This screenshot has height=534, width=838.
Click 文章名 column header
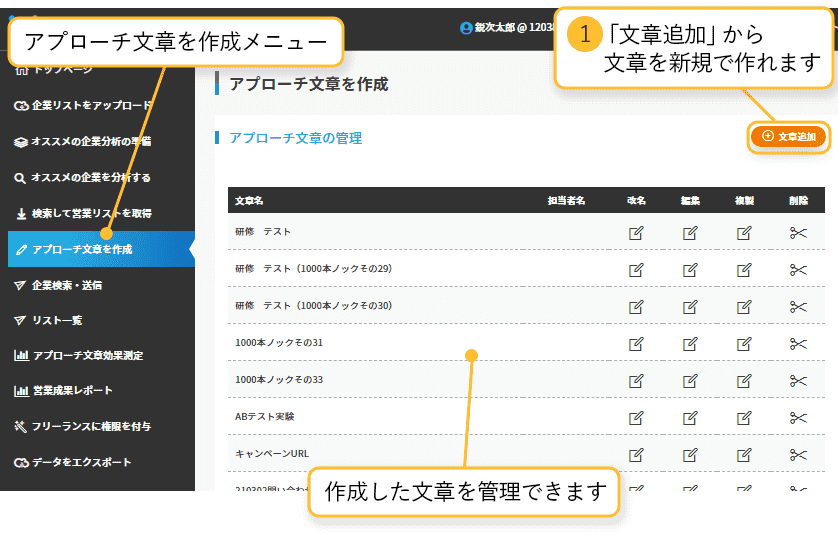point(249,201)
